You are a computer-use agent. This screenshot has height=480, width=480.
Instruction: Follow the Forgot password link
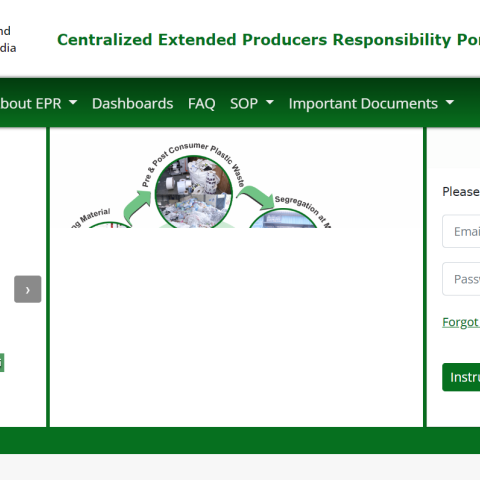tap(461, 322)
